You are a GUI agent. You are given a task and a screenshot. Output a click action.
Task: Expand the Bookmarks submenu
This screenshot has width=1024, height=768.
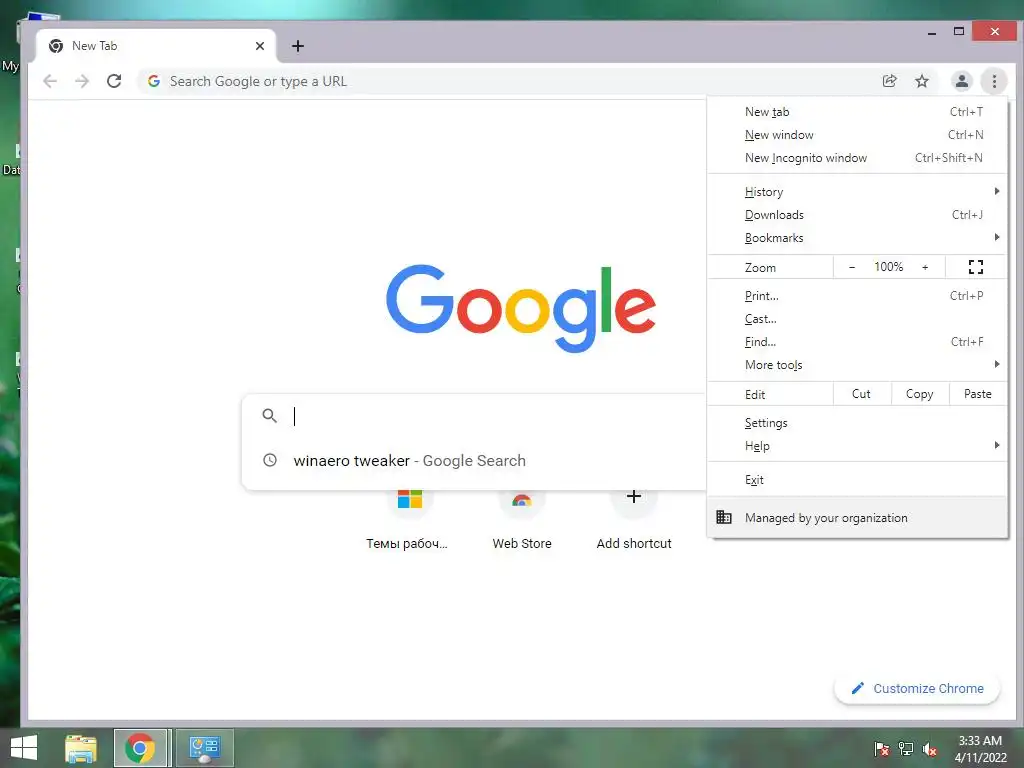857,238
